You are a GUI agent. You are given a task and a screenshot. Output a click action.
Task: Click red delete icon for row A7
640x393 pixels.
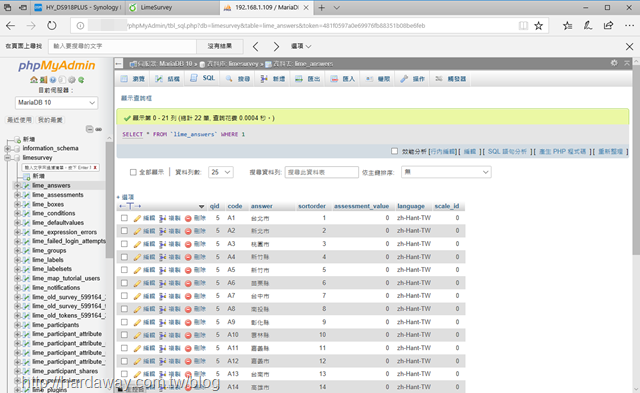(x=188, y=296)
